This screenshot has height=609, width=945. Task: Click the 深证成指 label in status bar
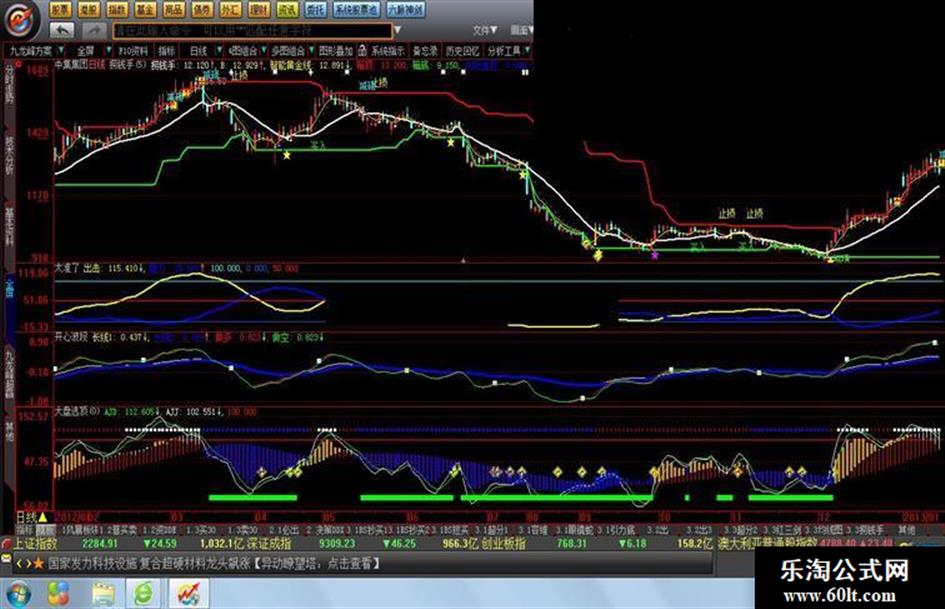271,543
